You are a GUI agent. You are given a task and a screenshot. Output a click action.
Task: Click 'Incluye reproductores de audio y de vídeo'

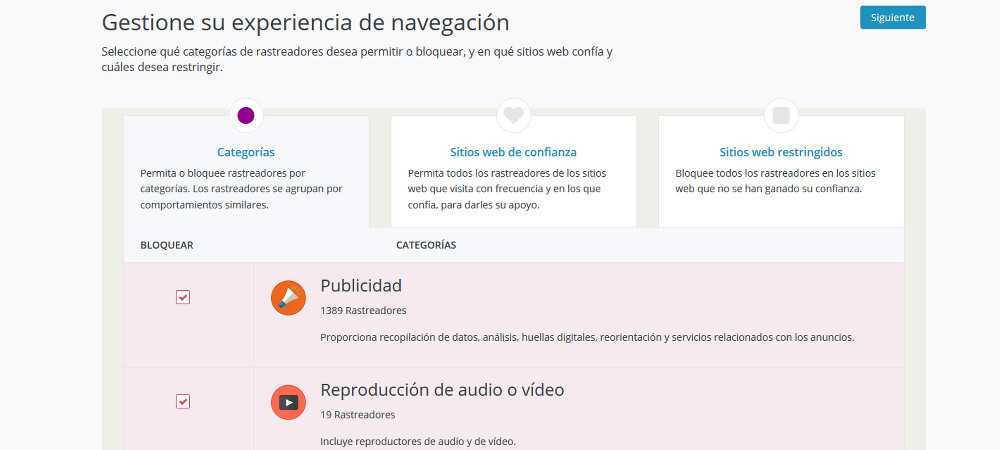(x=418, y=441)
